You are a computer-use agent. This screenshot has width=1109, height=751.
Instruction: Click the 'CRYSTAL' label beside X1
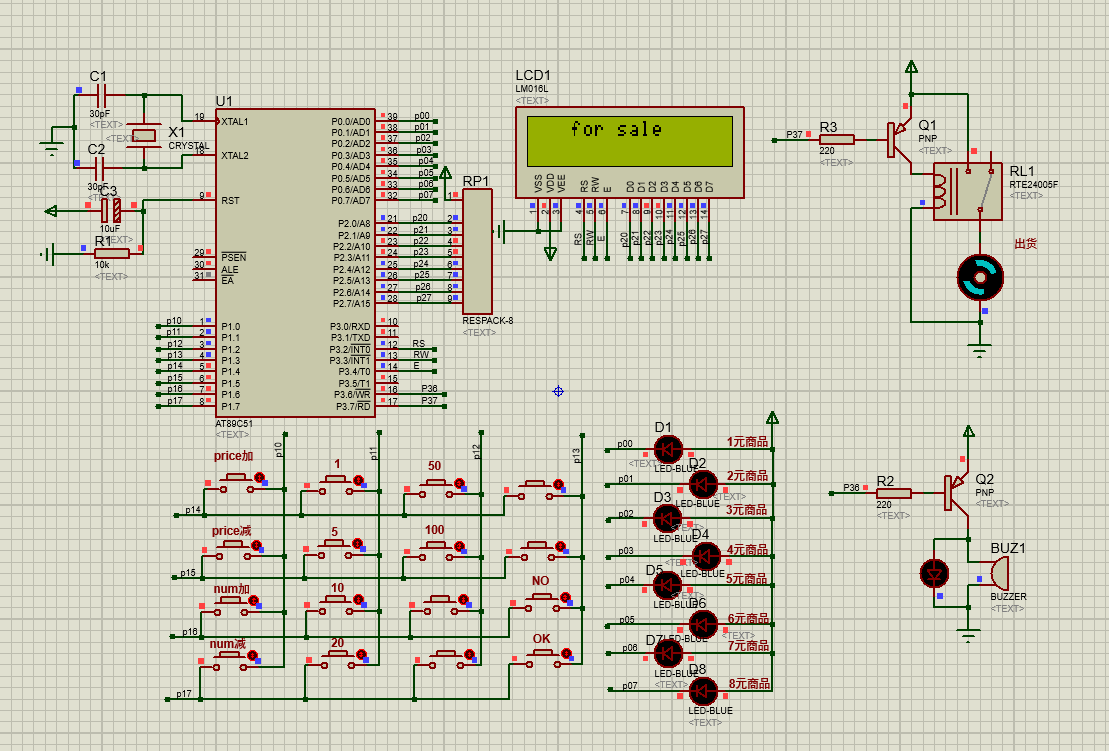click(188, 146)
